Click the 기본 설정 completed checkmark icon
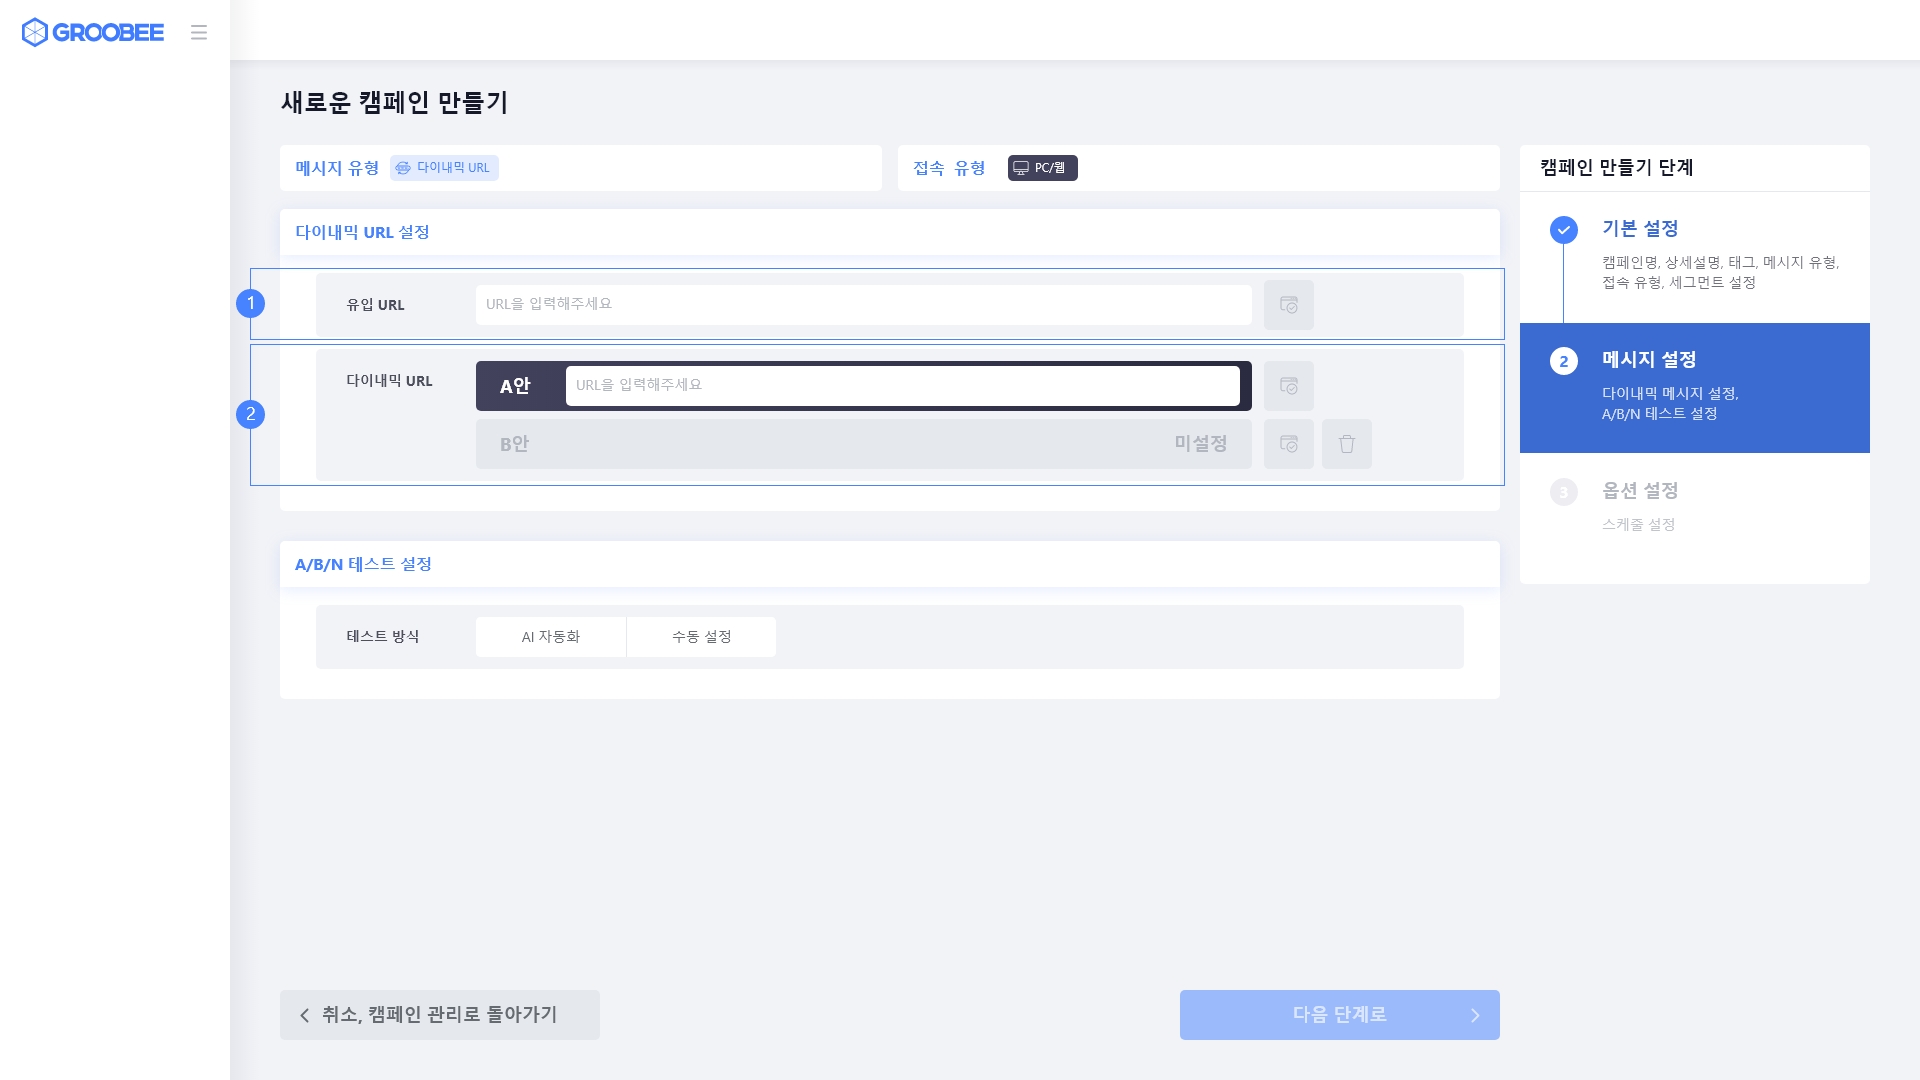 1563,230
